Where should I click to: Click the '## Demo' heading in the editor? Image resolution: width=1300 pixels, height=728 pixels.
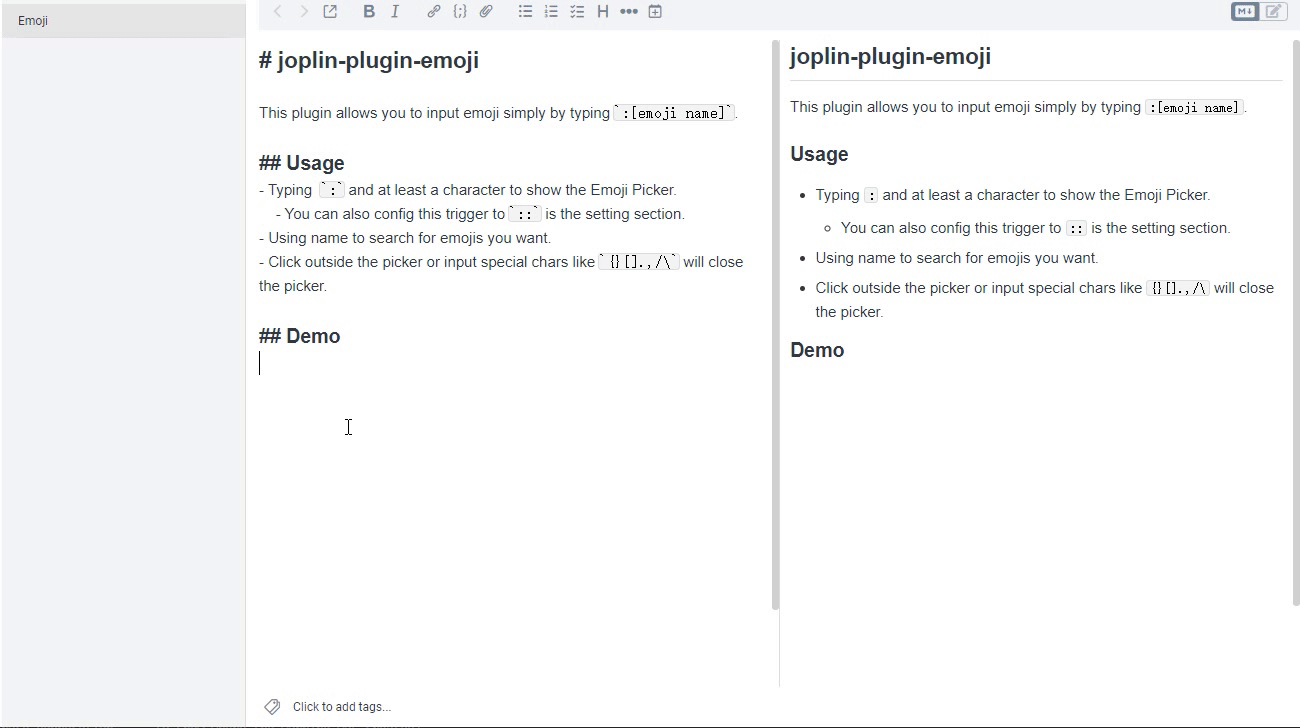pyautogui.click(x=300, y=336)
